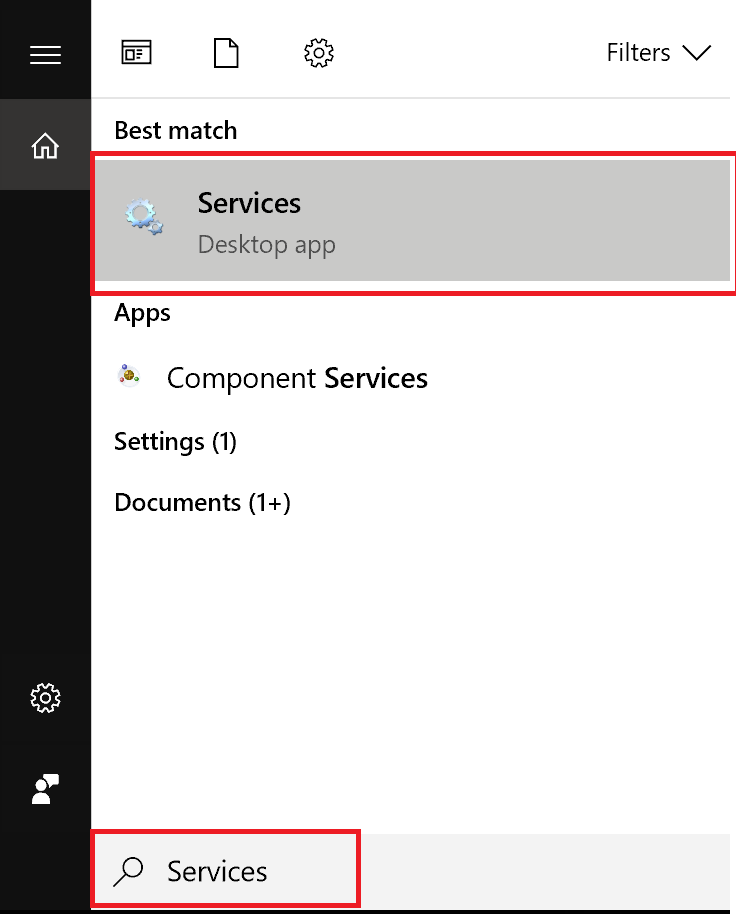This screenshot has height=914, width=736.
Task: Expand the hamburger menu in the sidebar
Action: (x=45, y=55)
